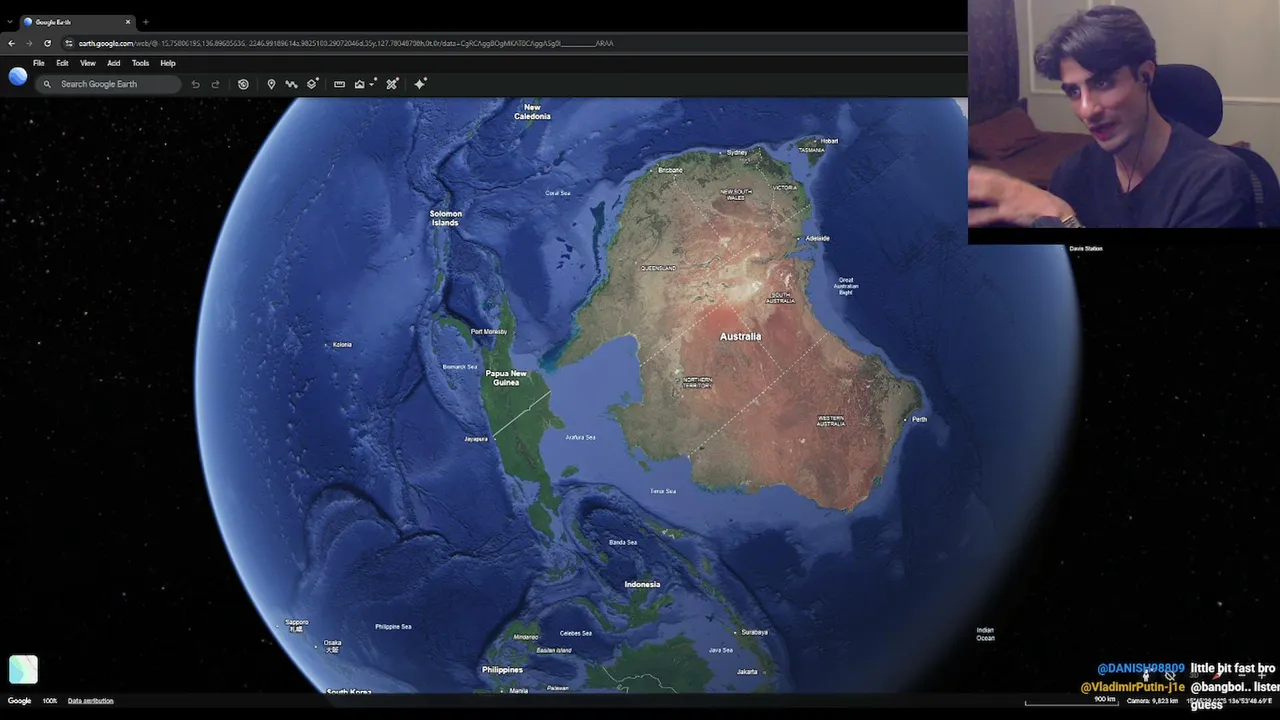
Task: Click the Banda Sea label
Action: [623, 542]
